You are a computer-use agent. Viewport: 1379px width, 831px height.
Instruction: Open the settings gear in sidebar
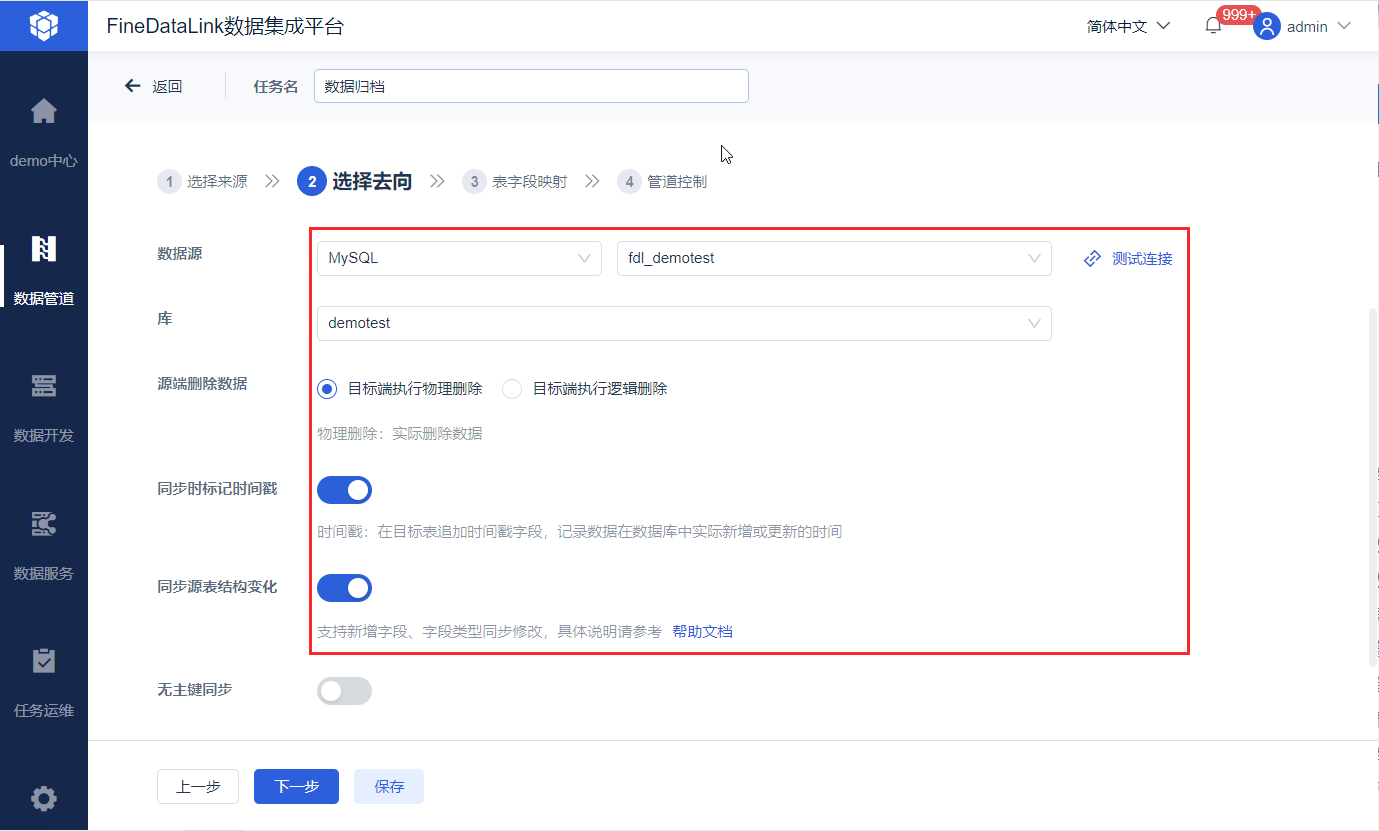click(44, 799)
